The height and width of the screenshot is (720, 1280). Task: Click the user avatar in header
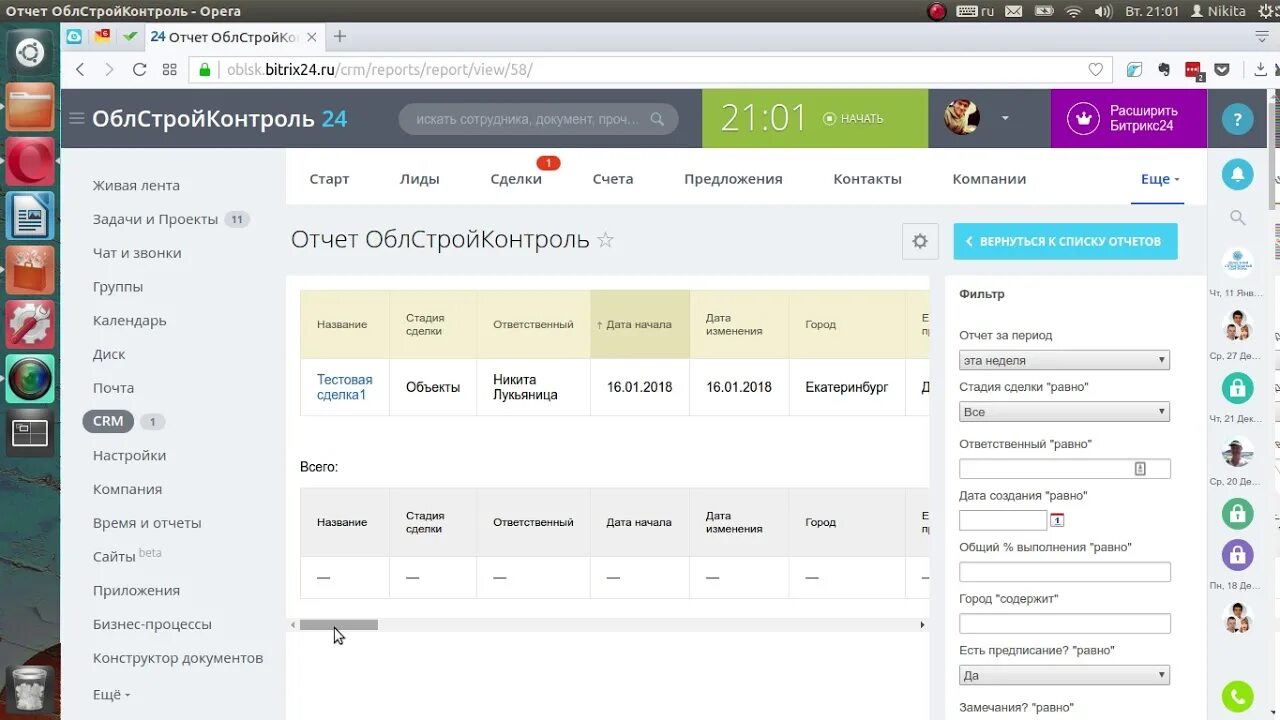click(x=962, y=118)
